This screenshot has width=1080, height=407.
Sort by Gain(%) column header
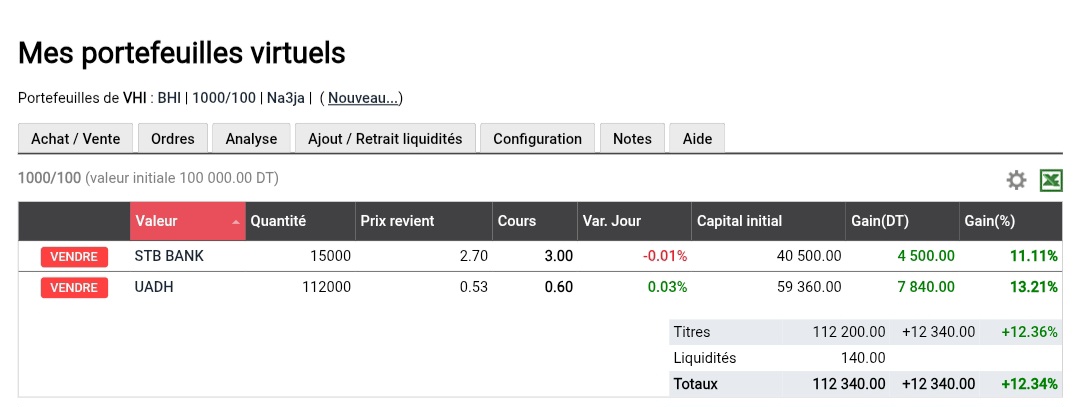coord(989,221)
